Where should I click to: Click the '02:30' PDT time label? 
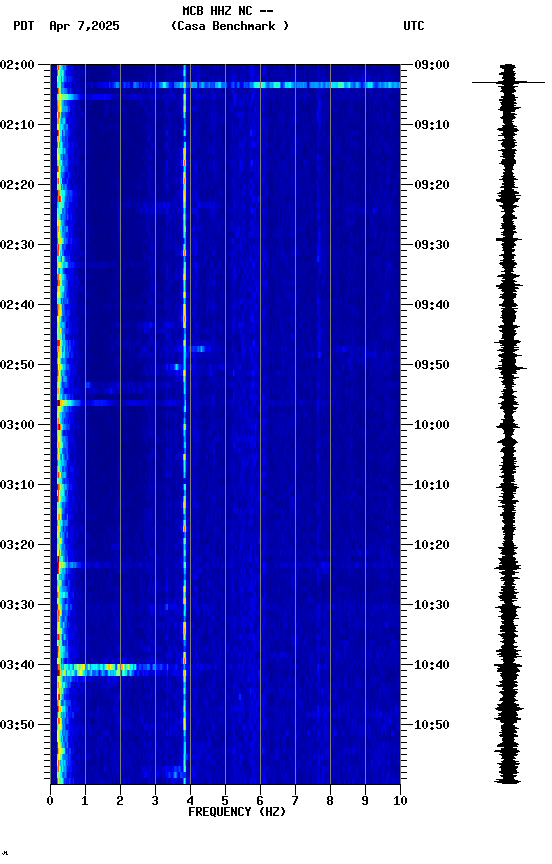click(x=17, y=245)
